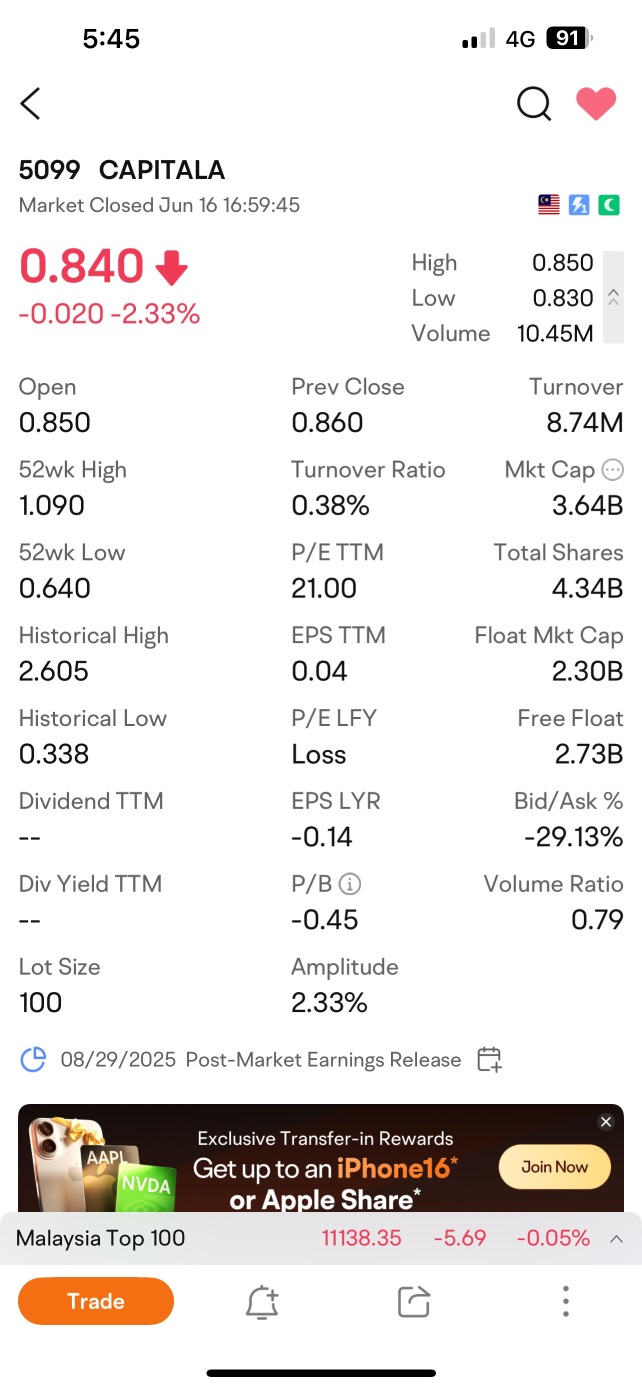Show the P/B info tooltip
The width and height of the screenshot is (642, 1389).
click(x=350, y=884)
